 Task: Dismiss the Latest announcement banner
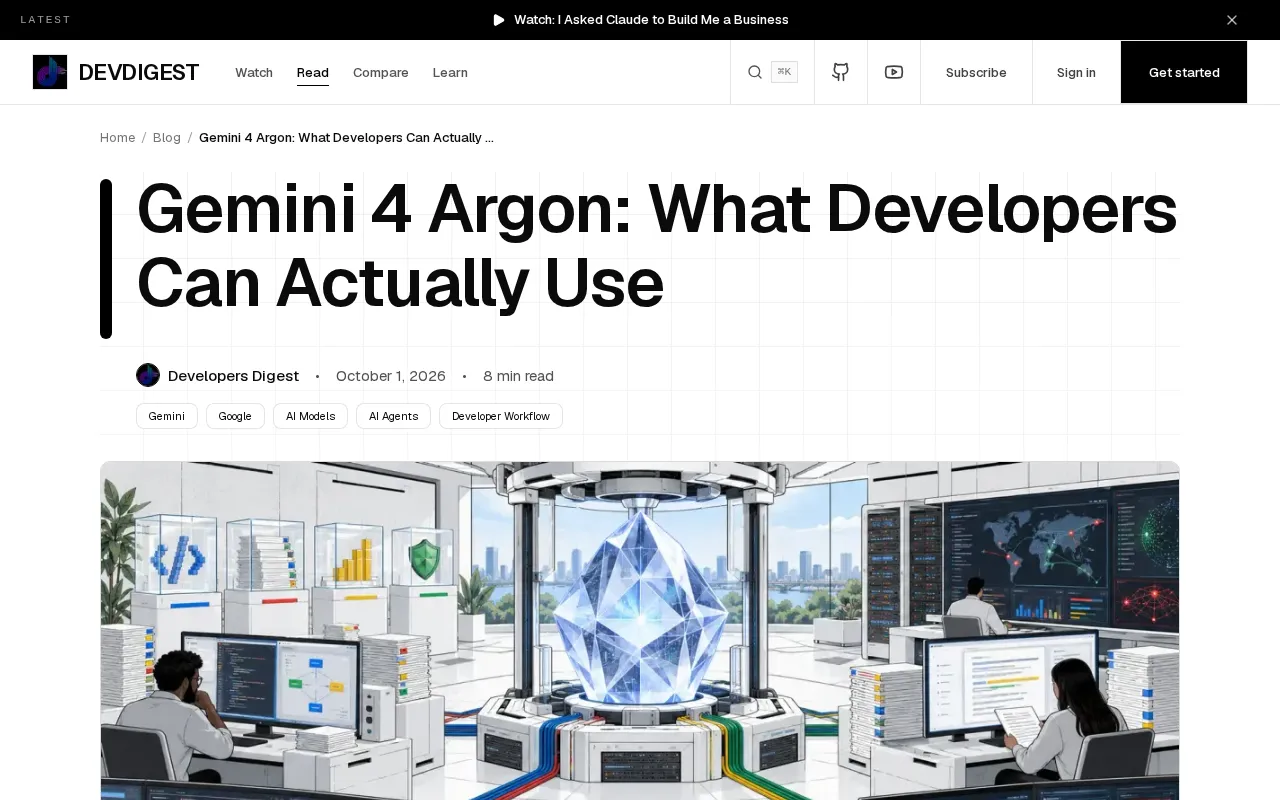tap(1232, 20)
